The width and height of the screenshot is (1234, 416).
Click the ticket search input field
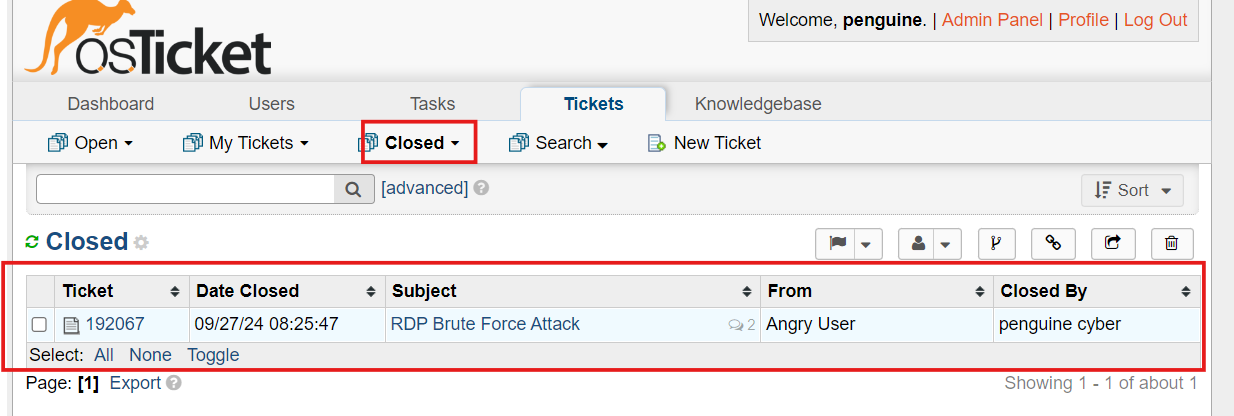(x=185, y=188)
